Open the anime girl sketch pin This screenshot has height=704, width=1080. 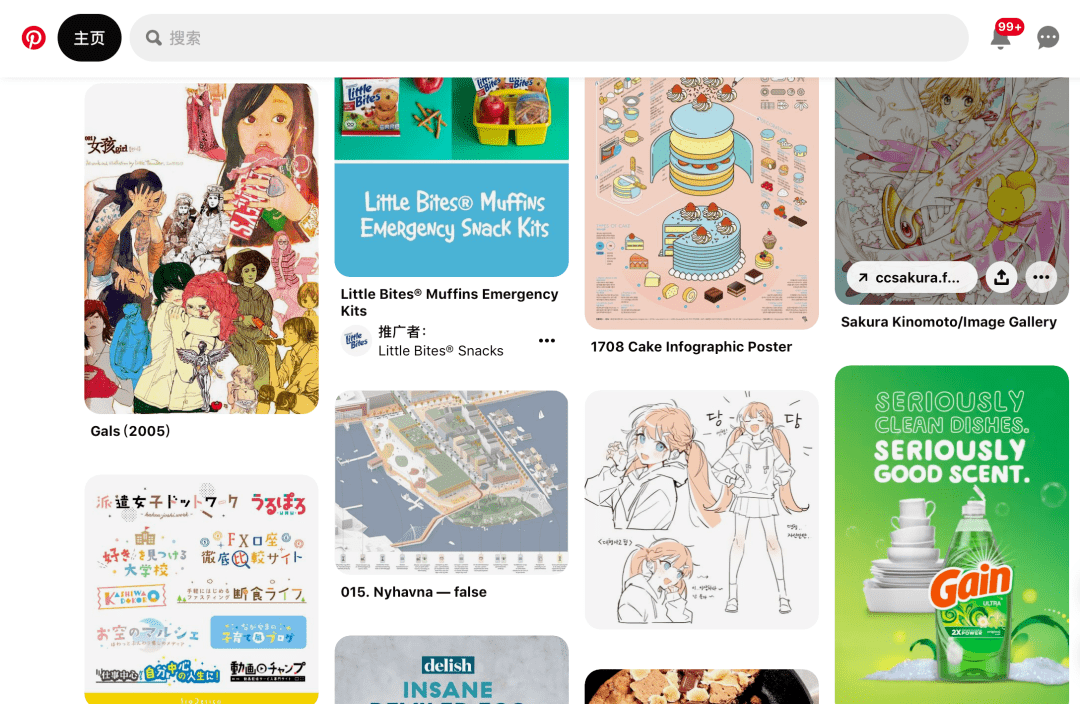701,510
